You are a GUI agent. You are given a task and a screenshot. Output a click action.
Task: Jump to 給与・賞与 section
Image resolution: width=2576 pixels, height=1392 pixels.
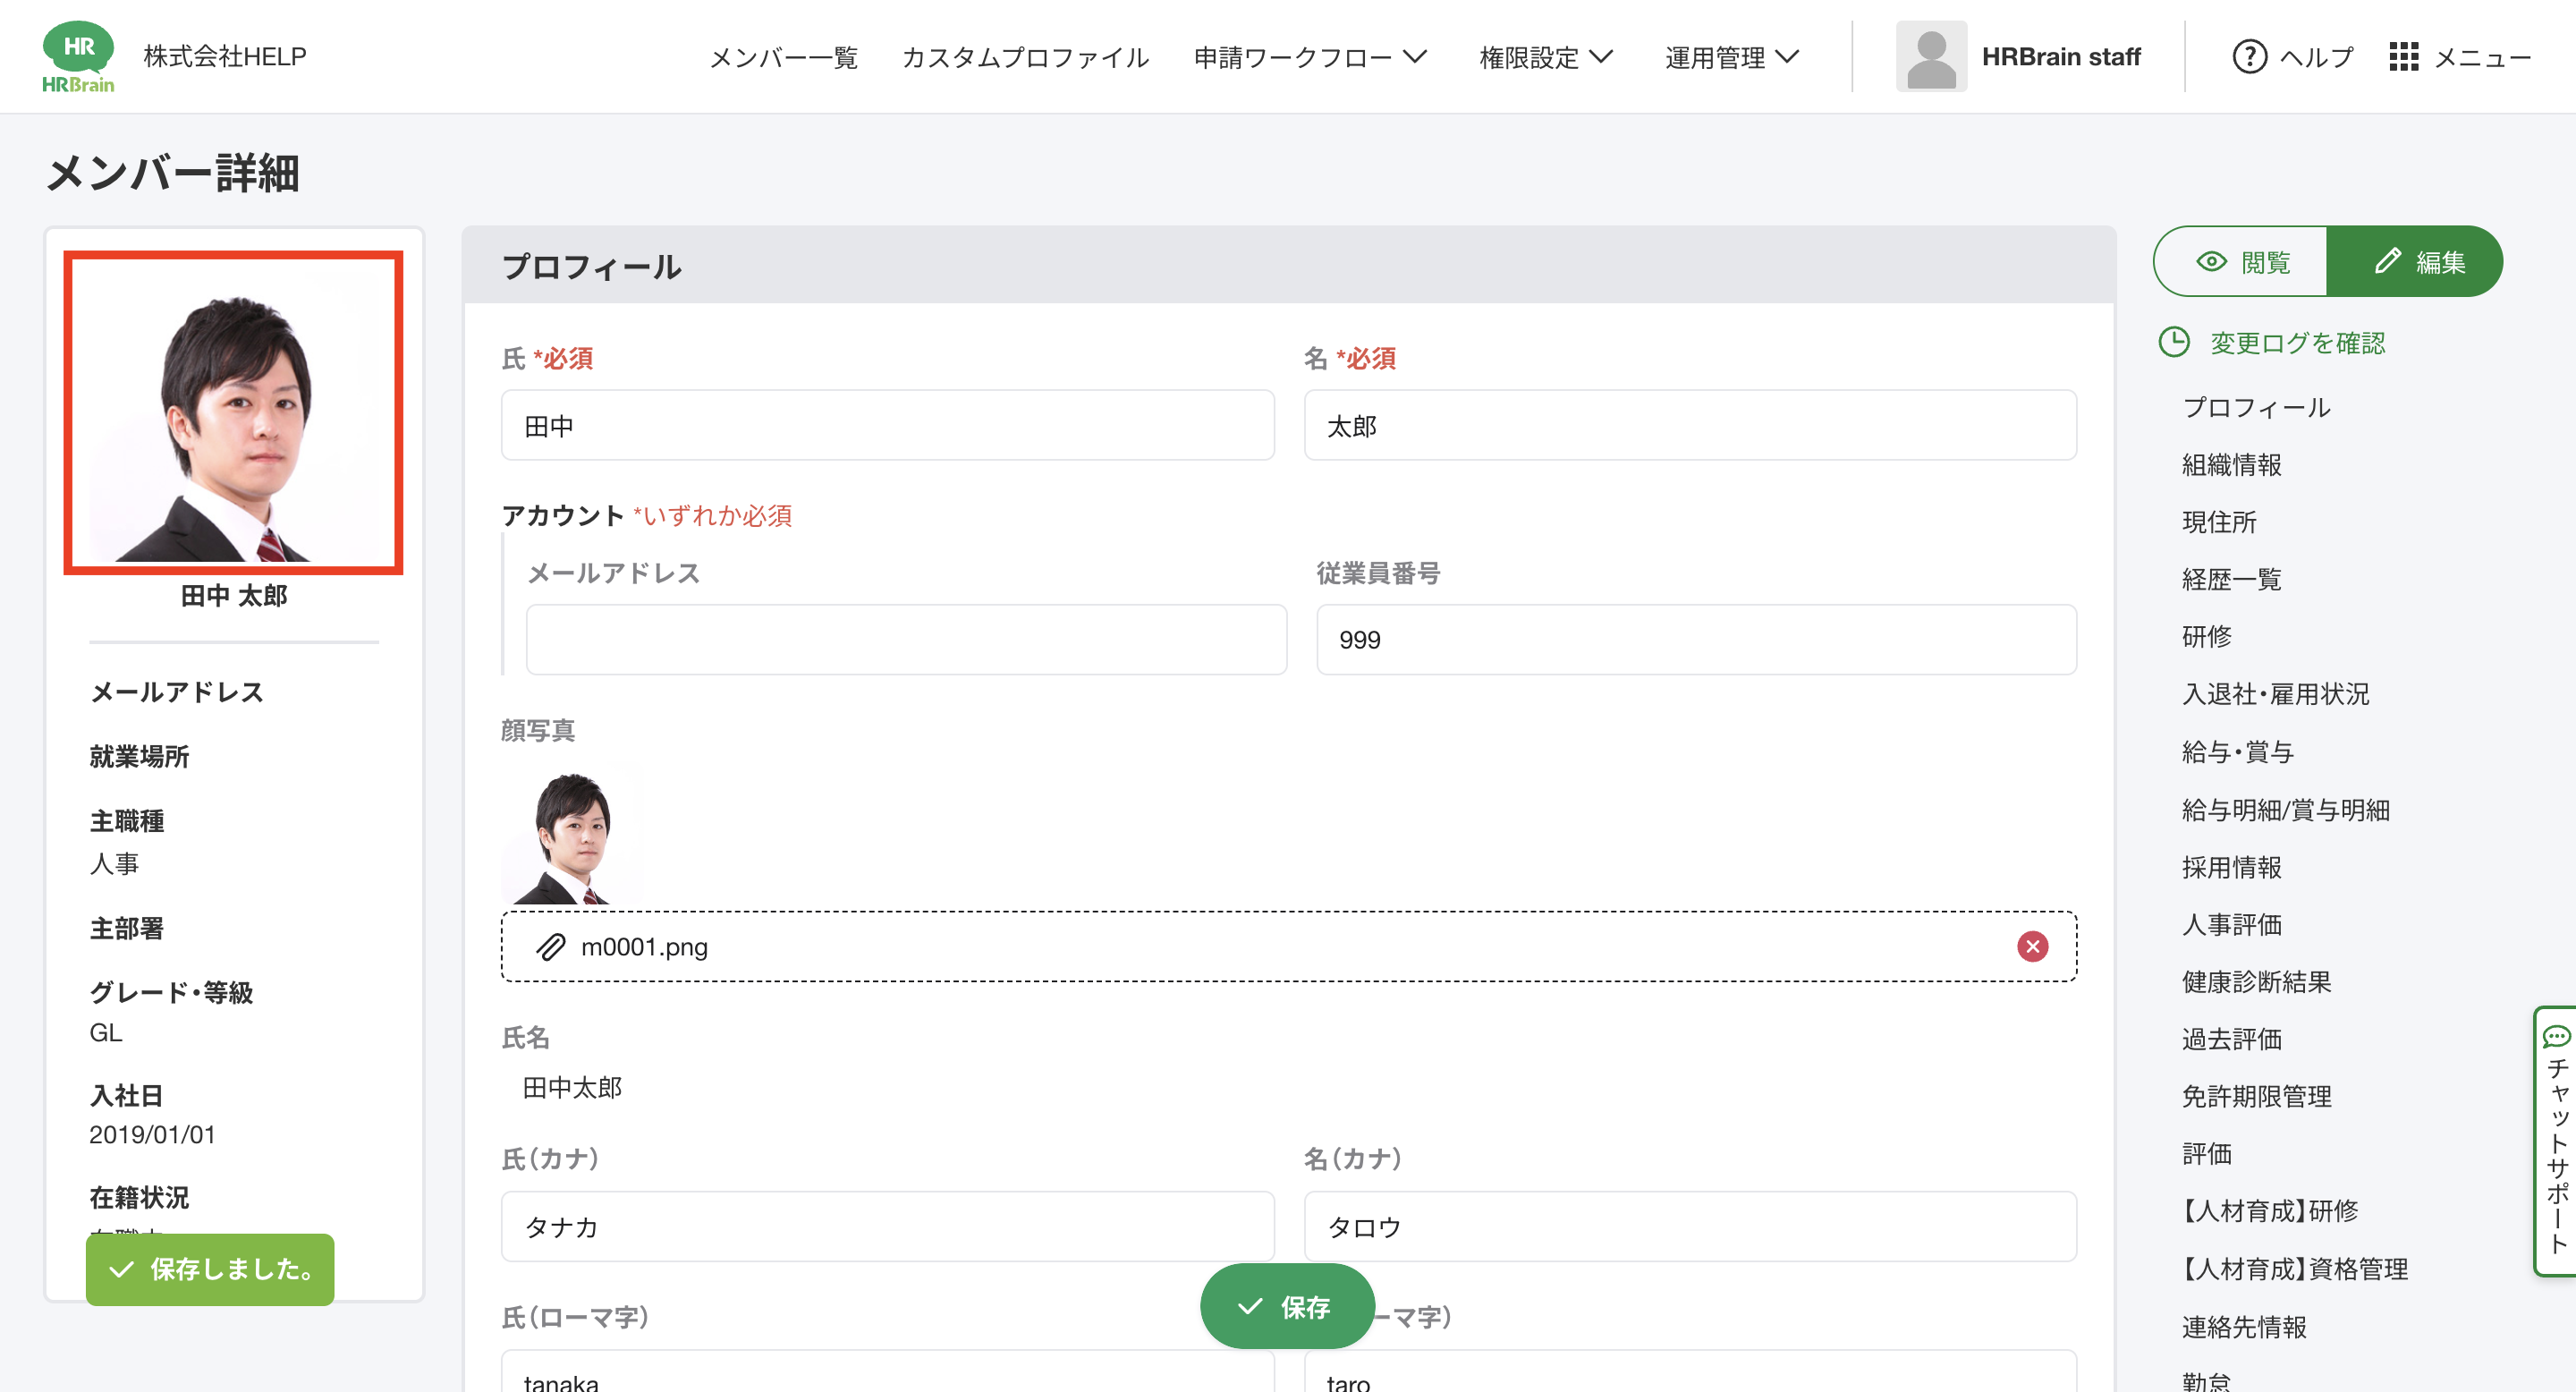tap(2237, 752)
